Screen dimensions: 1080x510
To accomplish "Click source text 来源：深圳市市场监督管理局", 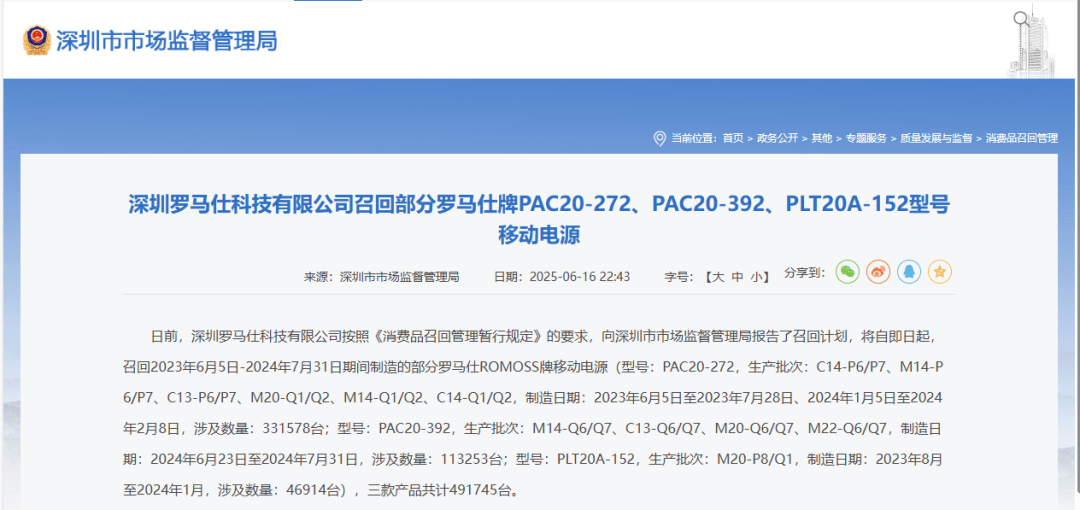I will pyautogui.click(x=382, y=277).
